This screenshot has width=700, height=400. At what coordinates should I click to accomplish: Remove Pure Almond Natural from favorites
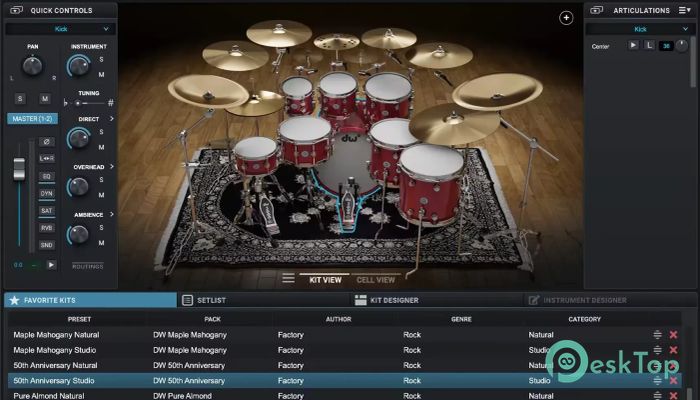pyautogui.click(x=673, y=396)
